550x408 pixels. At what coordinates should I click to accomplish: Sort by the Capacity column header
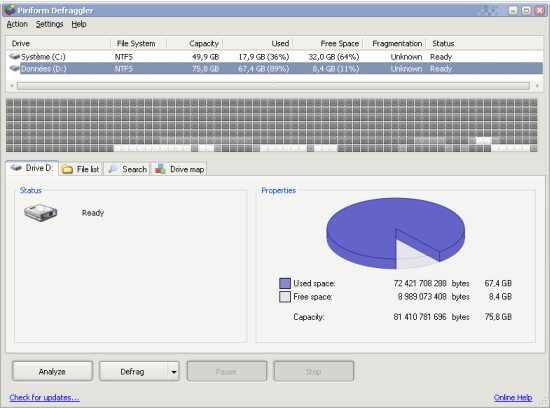pyautogui.click(x=195, y=44)
